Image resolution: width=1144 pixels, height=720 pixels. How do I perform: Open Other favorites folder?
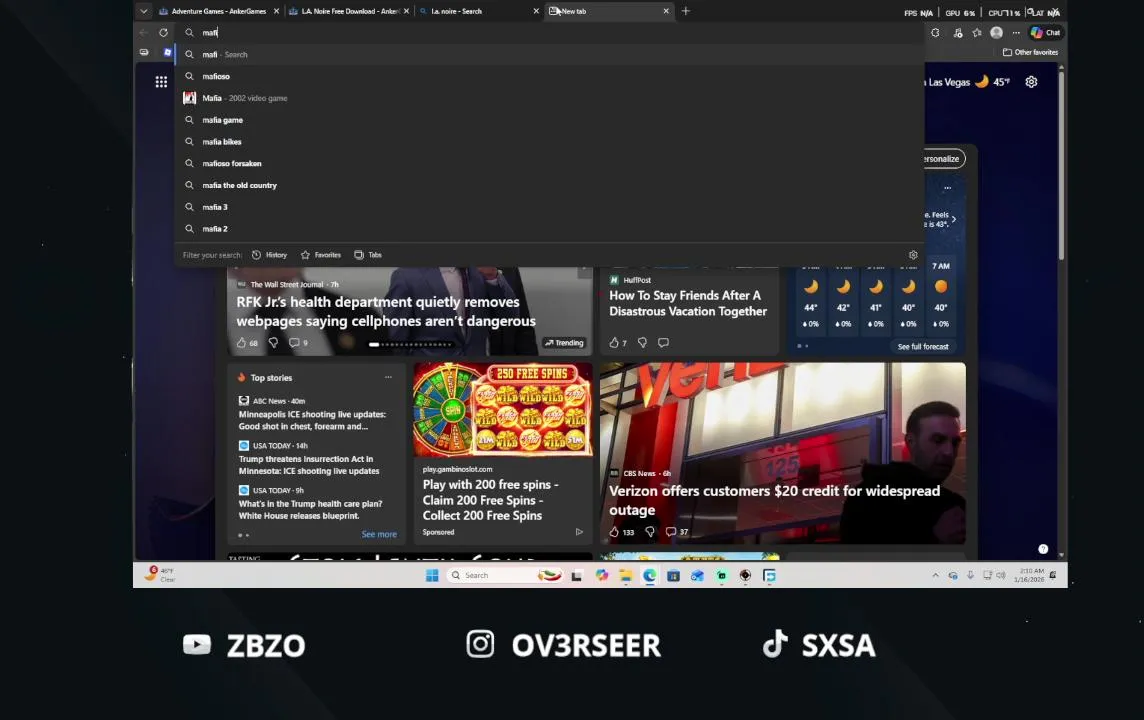[x=1030, y=53]
